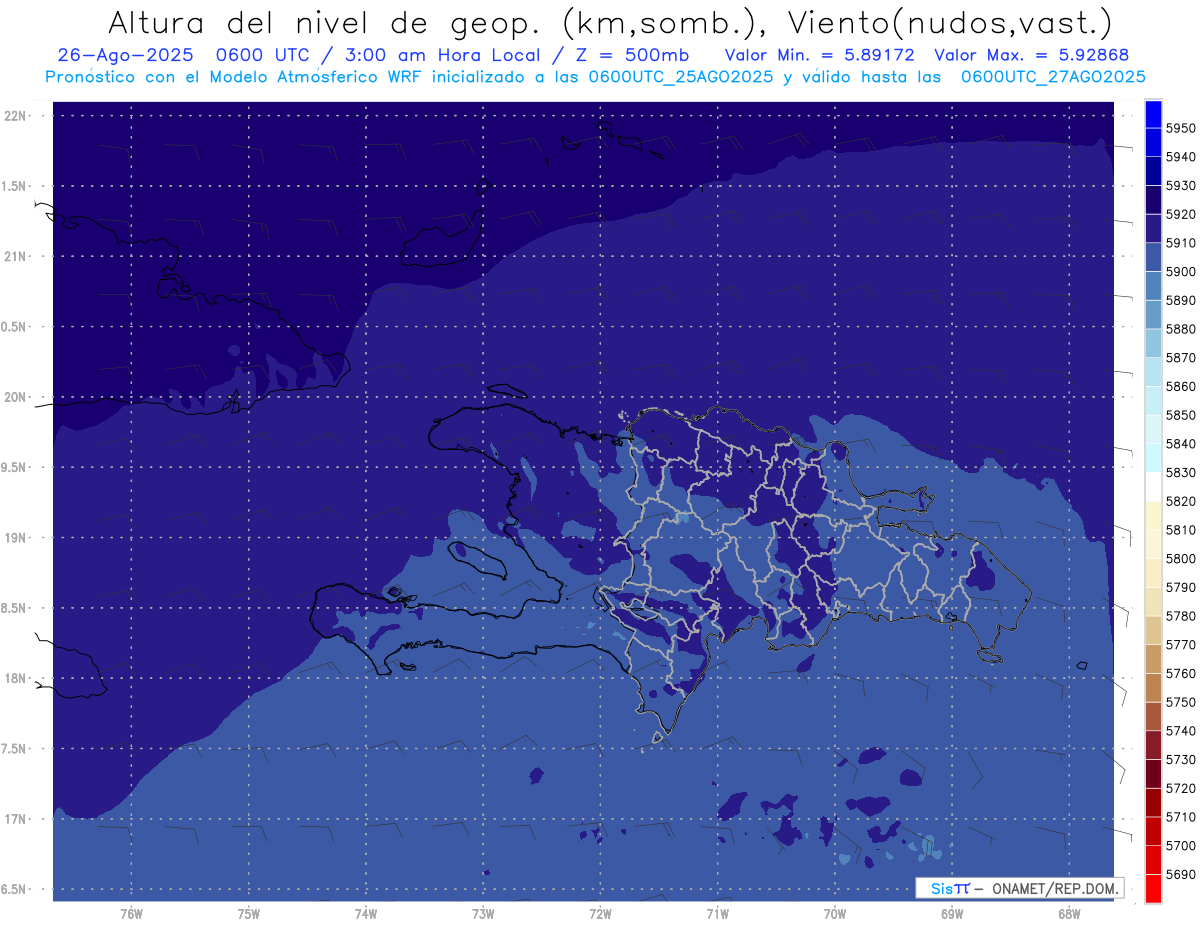Click the '74W' longitude label

[x=366, y=914]
